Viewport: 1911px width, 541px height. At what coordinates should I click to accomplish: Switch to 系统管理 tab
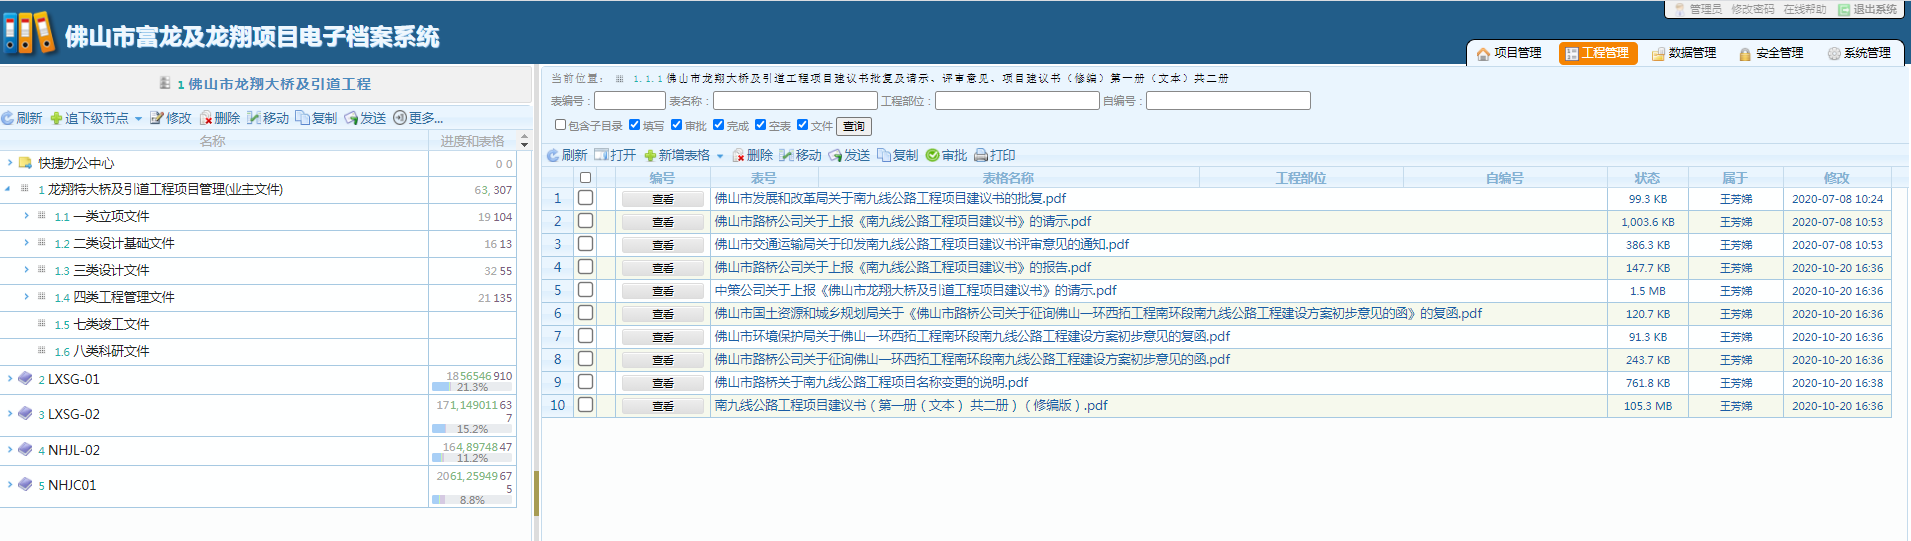(1859, 53)
